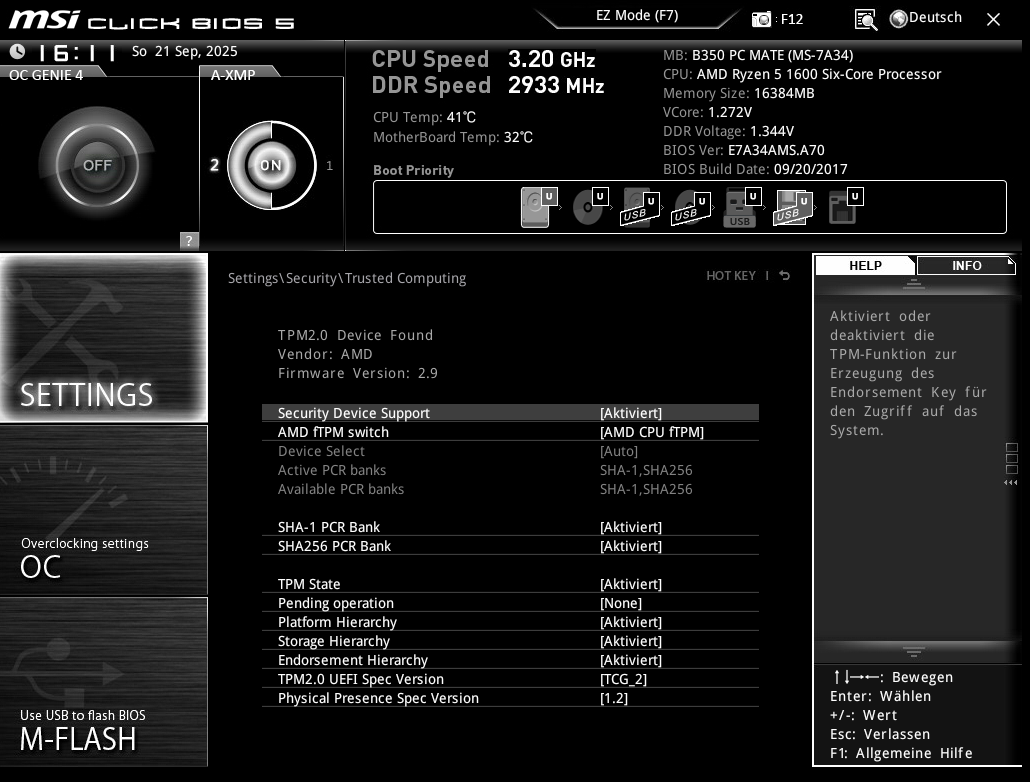Close the BIOS with the X icon
1030x782 pixels.
993,19
